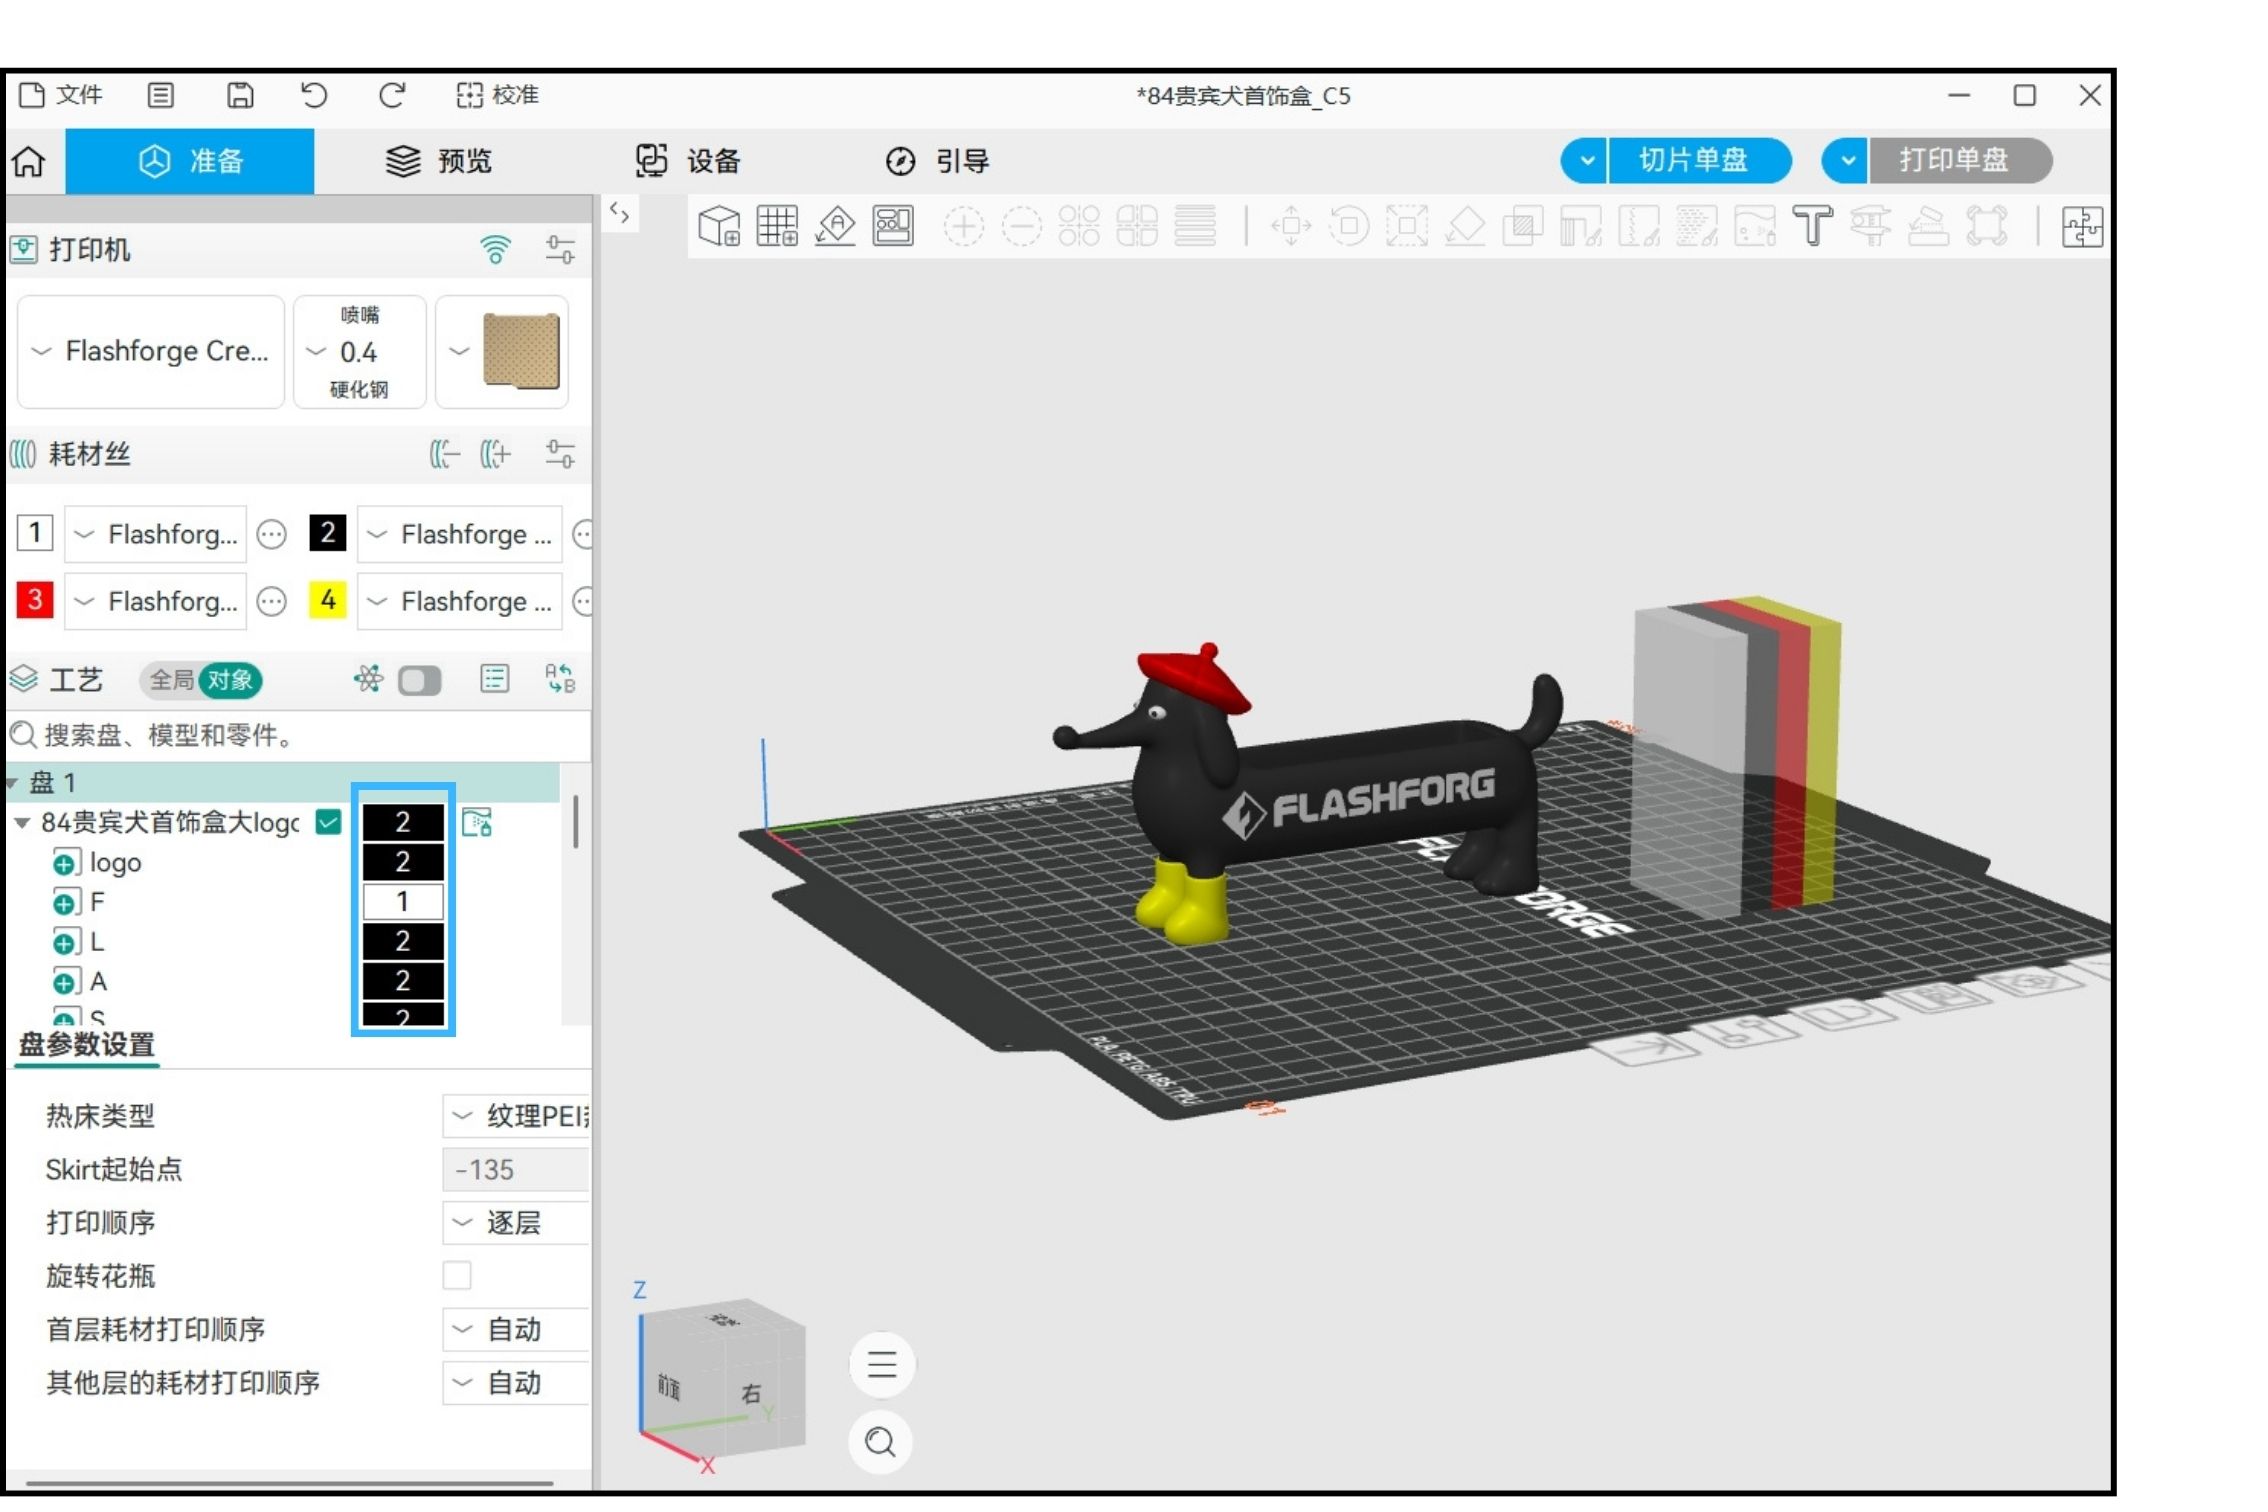The image size is (2268, 1512).
Task: Click the red filament 3 color swatch
Action: click(x=35, y=600)
